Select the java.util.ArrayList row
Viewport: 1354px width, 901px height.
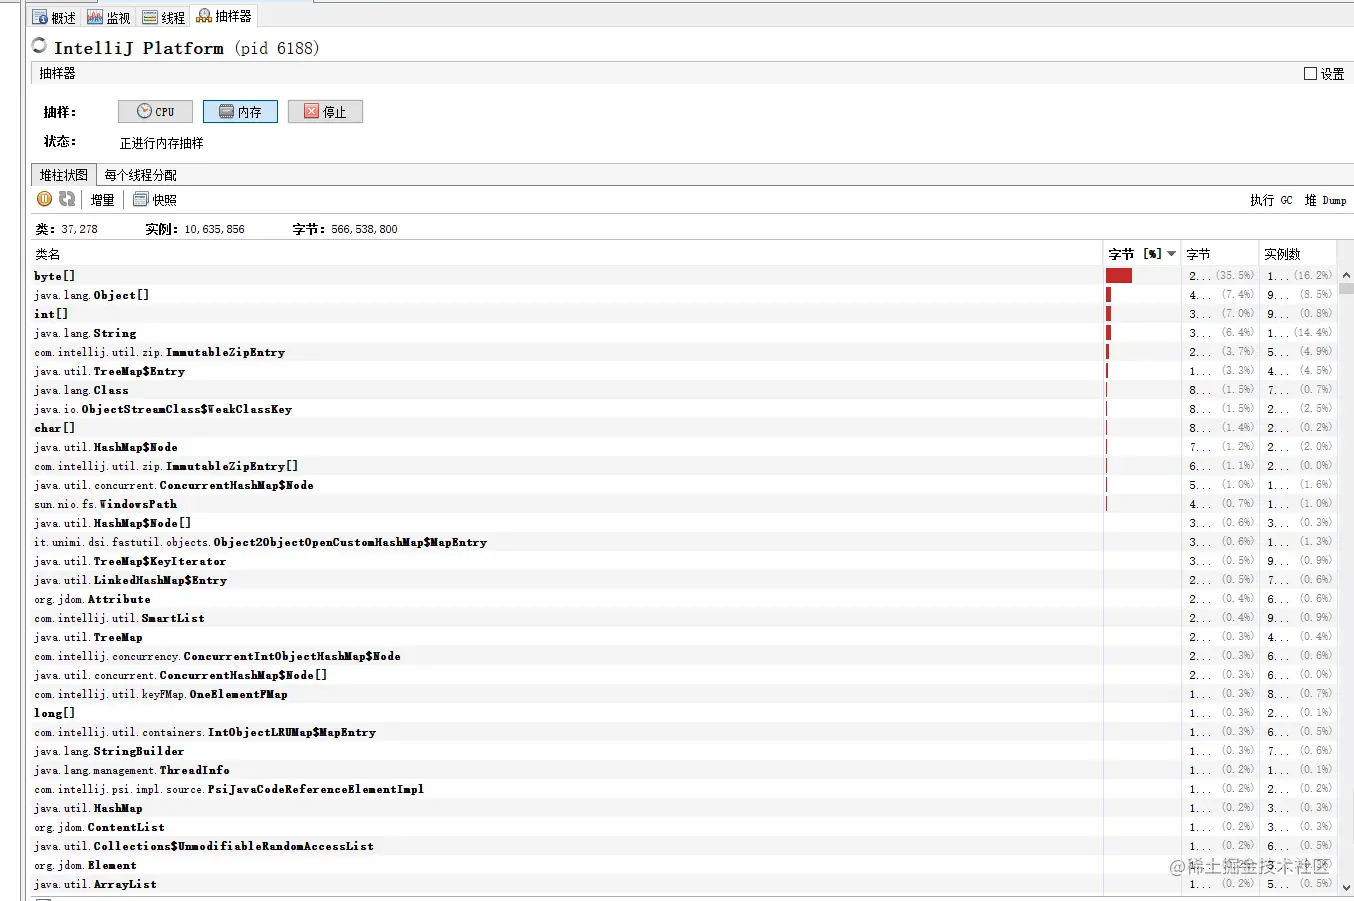point(685,884)
